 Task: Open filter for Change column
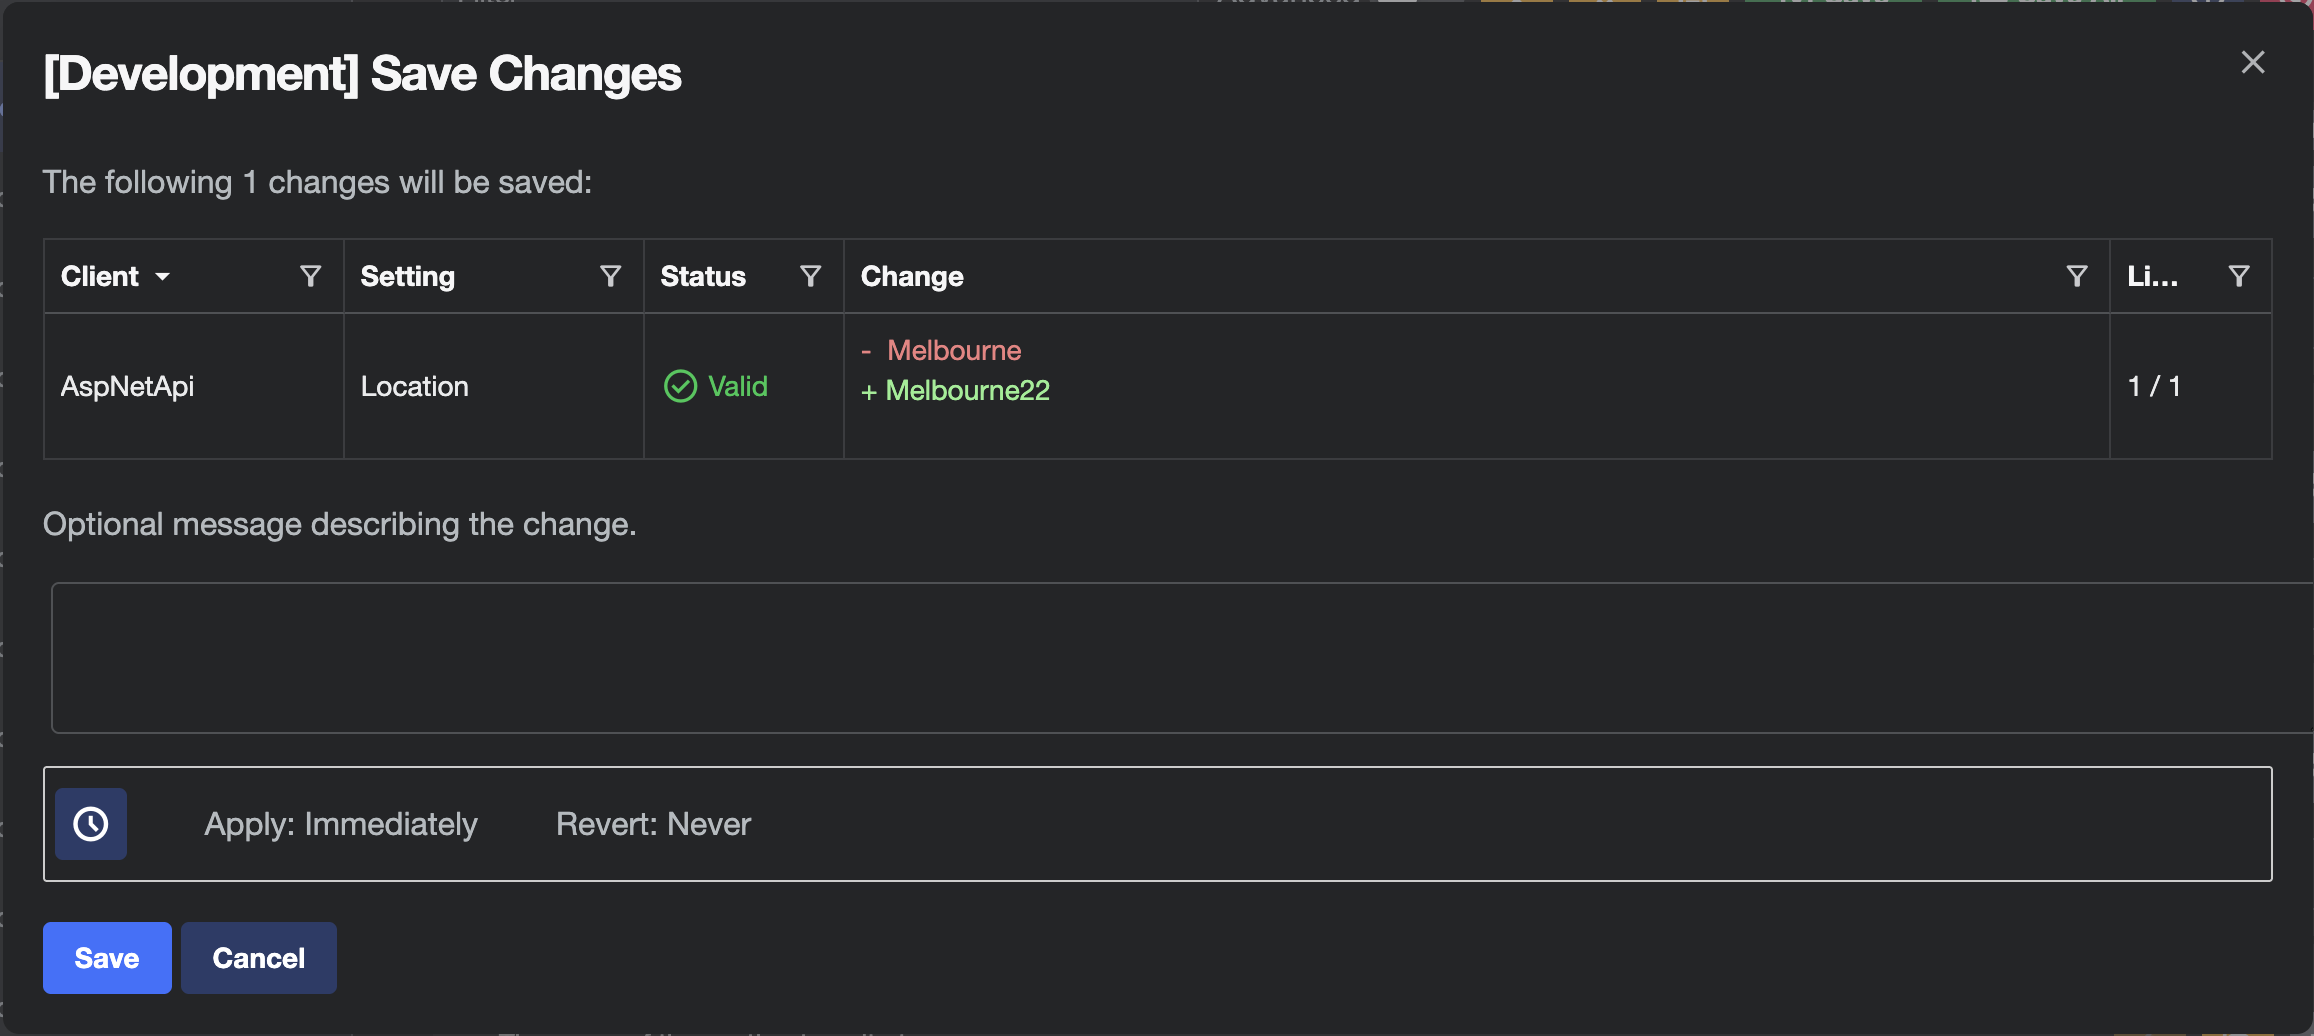[x=2076, y=276]
